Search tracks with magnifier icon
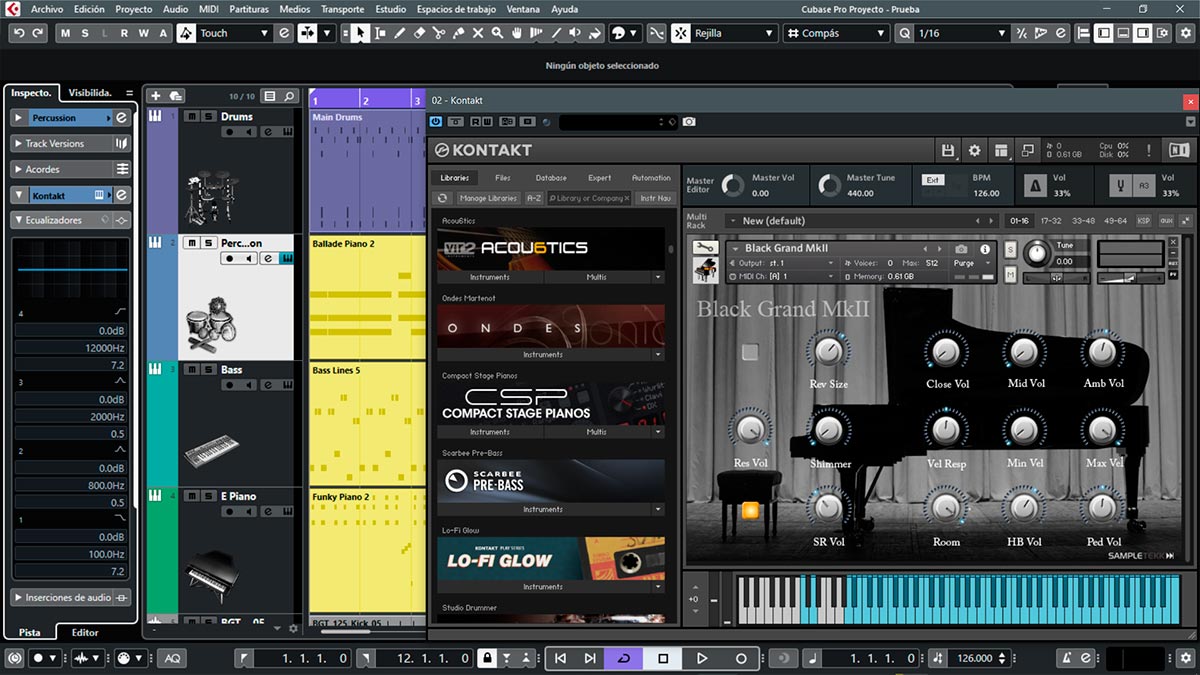The width and height of the screenshot is (1200, 675). pyautogui.click(x=290, y=96)
